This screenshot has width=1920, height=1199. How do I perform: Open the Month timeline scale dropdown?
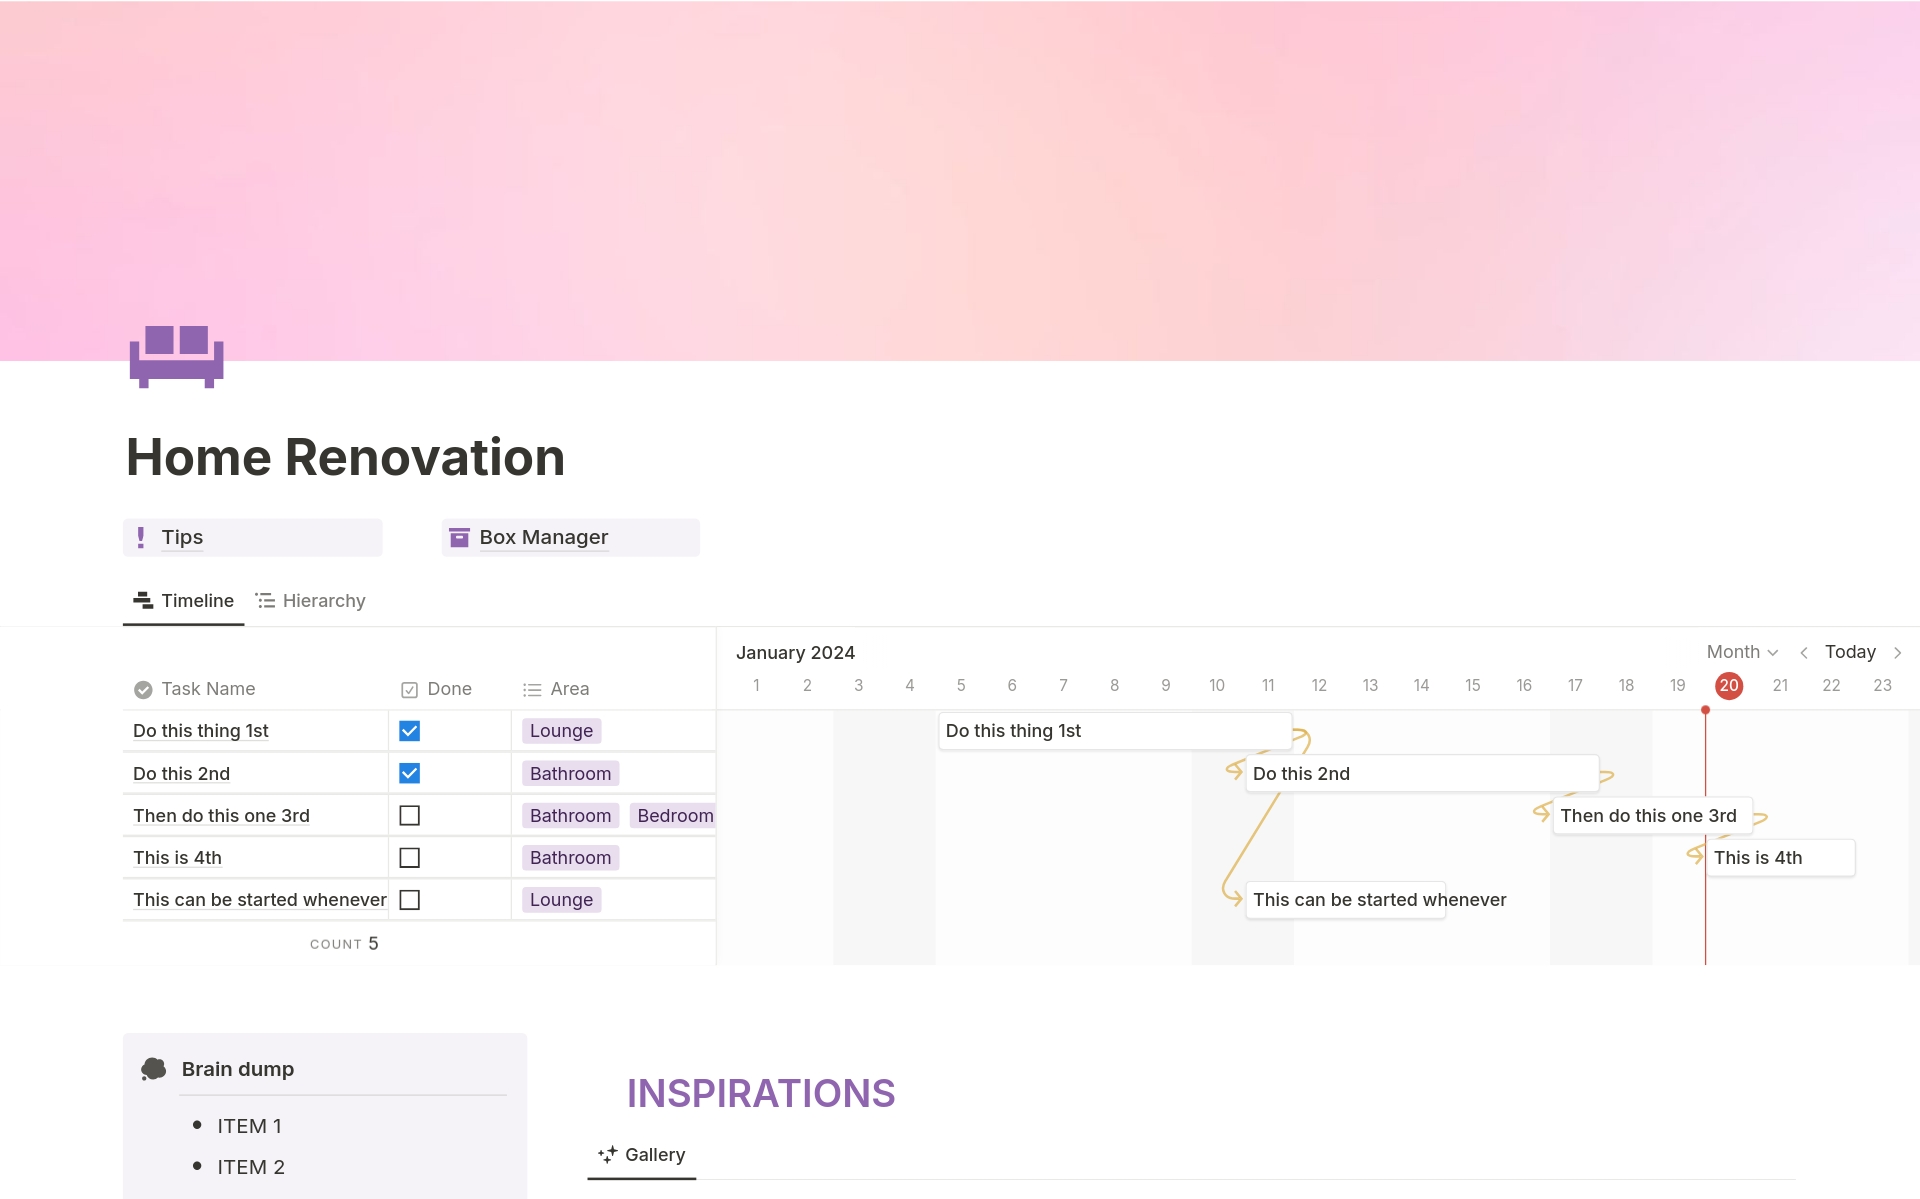click(1741, 652)
